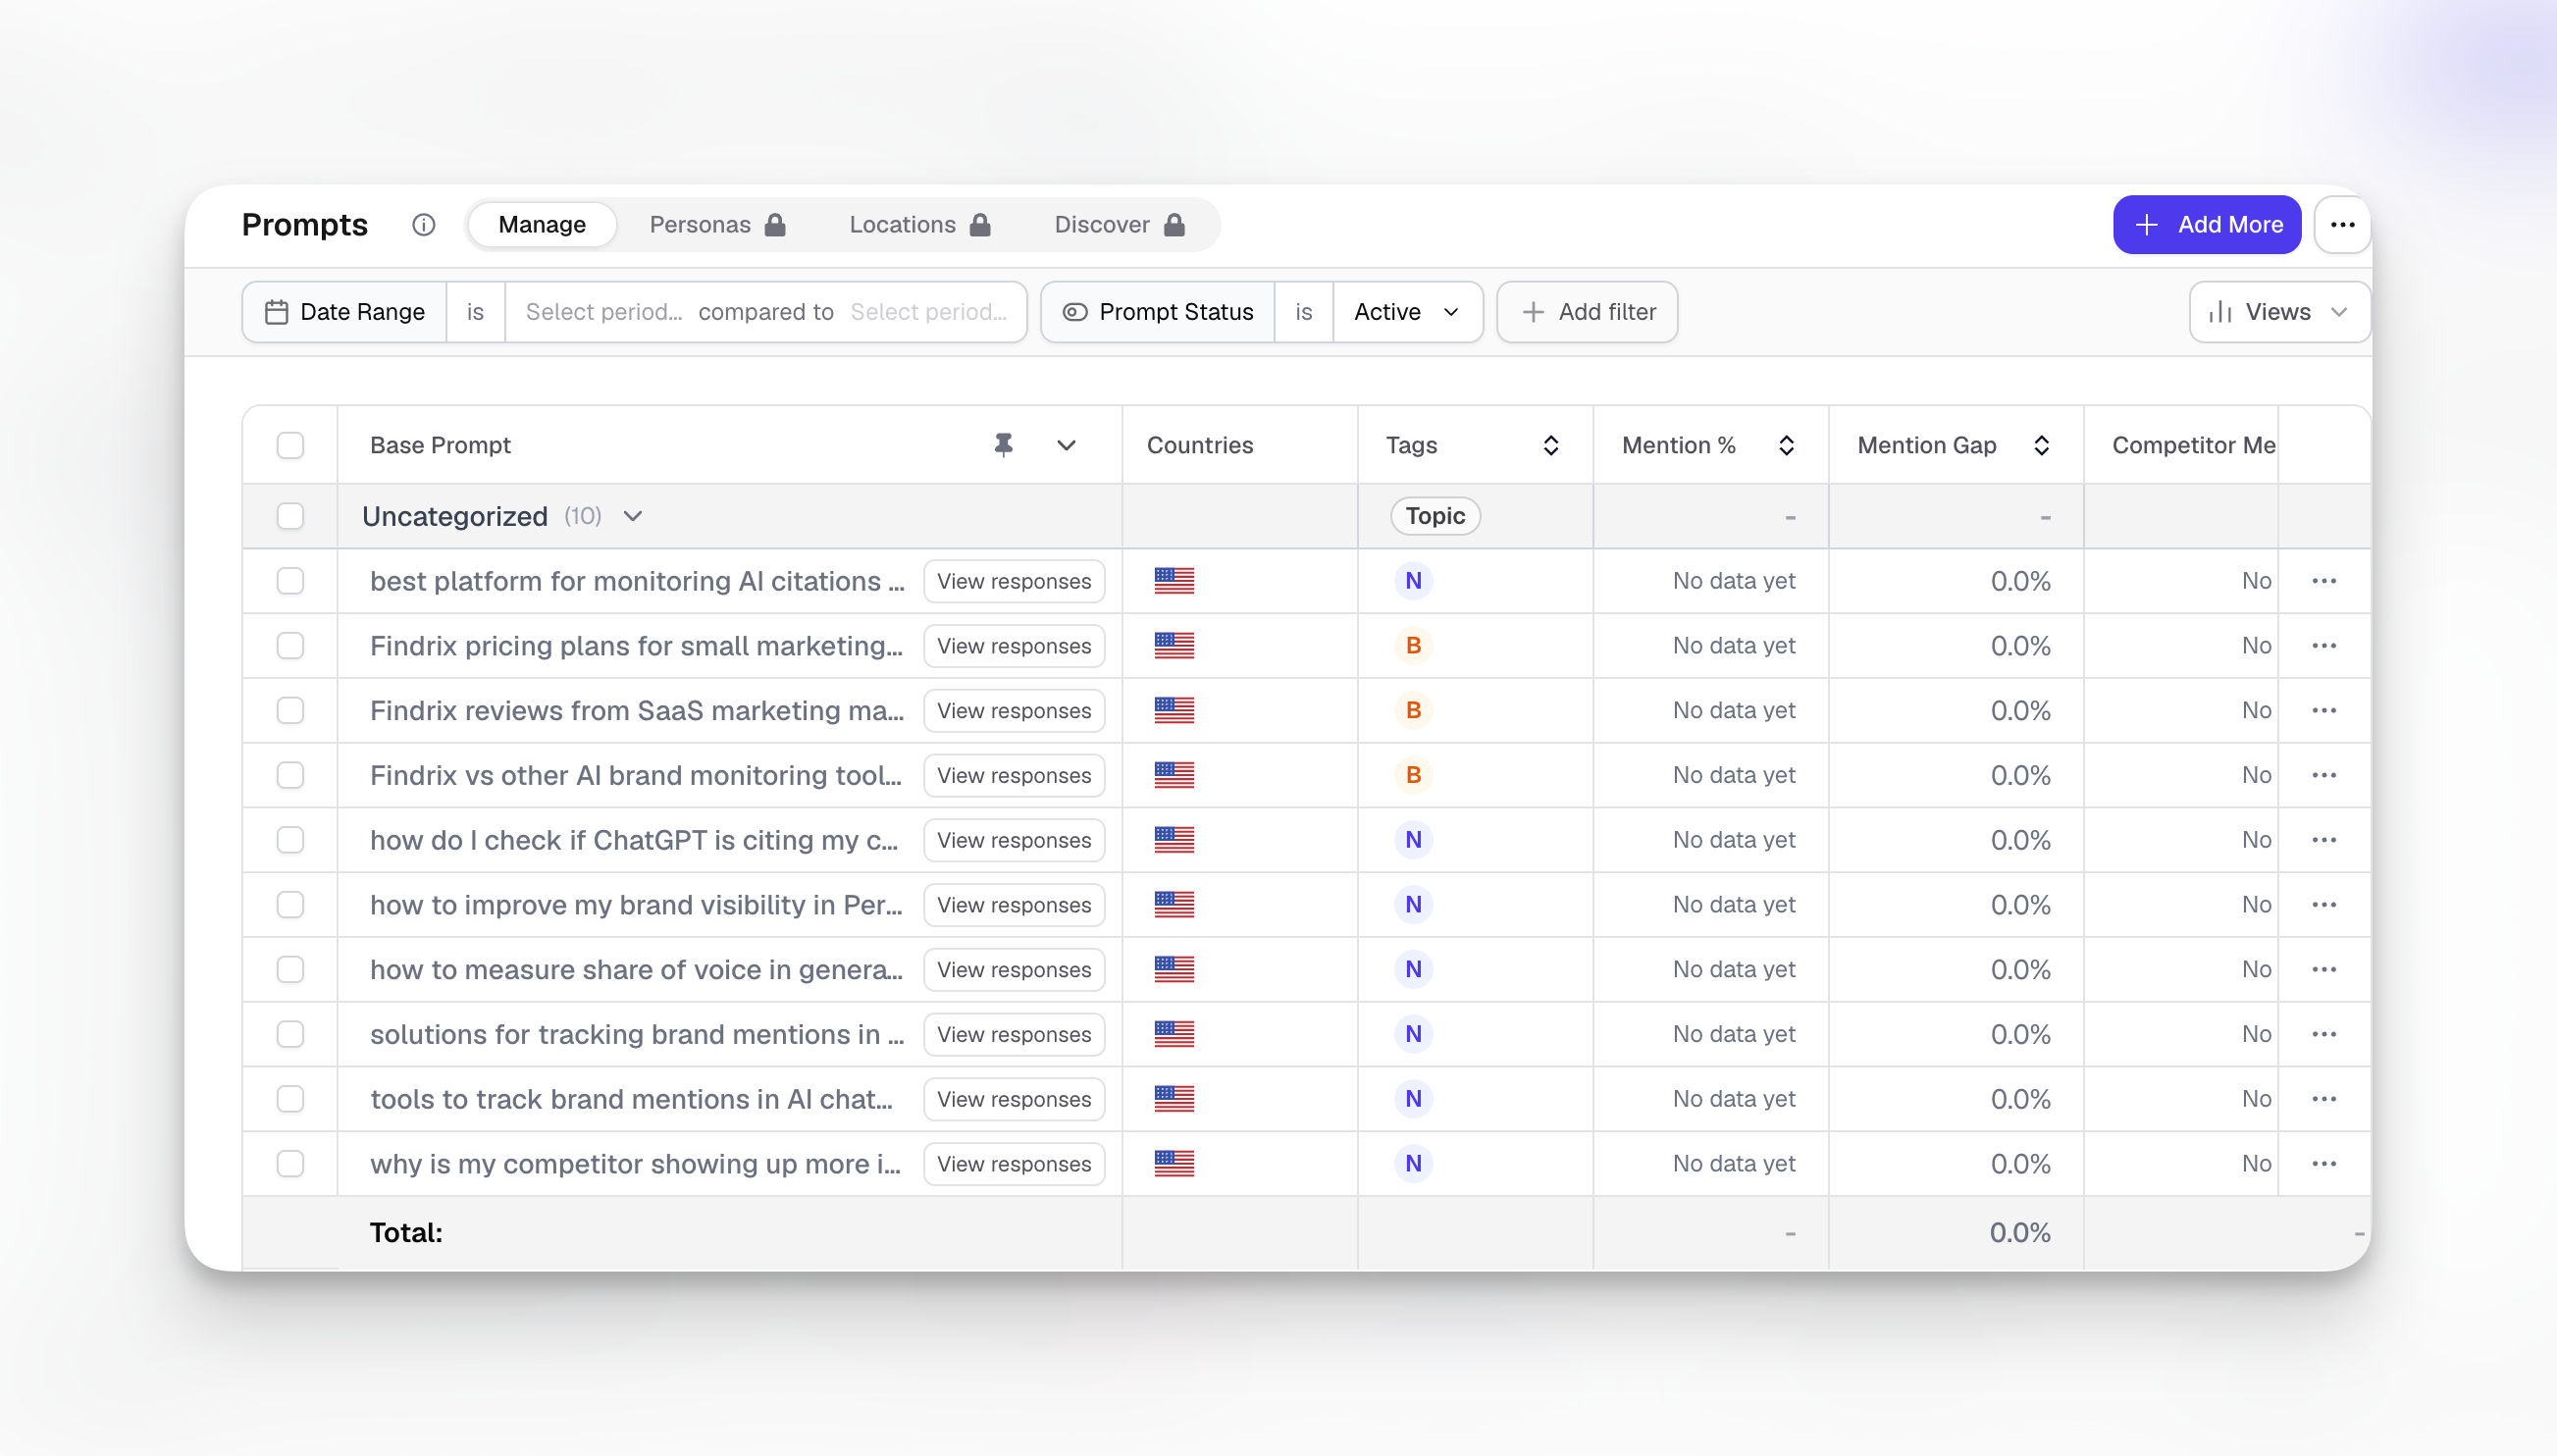Sort by Mention % column arrows
This screenshot has height=1456, width=2557.
(x=1786, y=445)
